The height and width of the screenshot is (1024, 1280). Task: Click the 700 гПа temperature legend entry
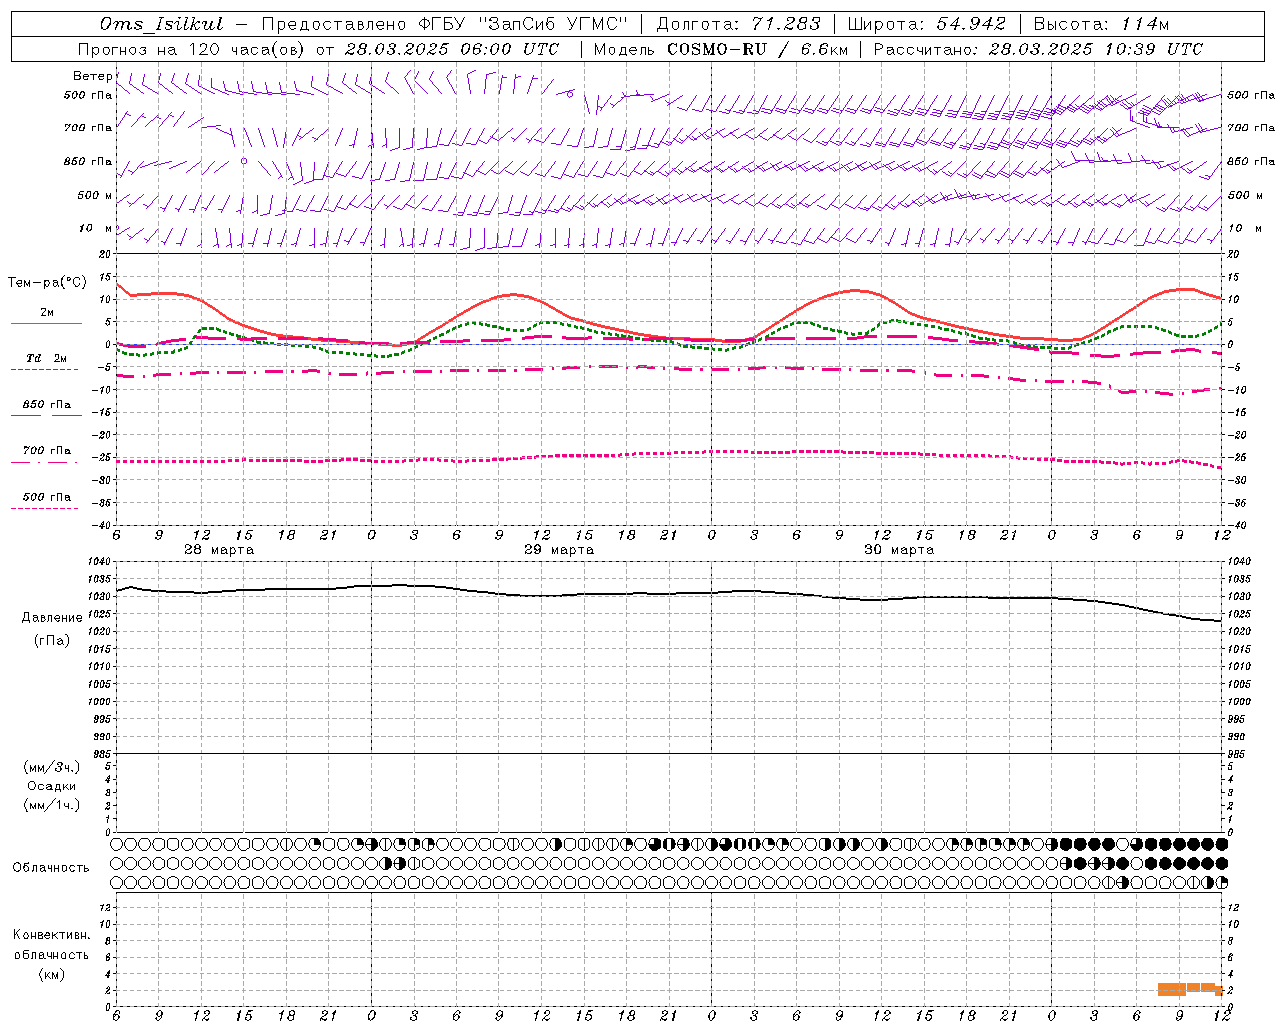coord(46,451)
